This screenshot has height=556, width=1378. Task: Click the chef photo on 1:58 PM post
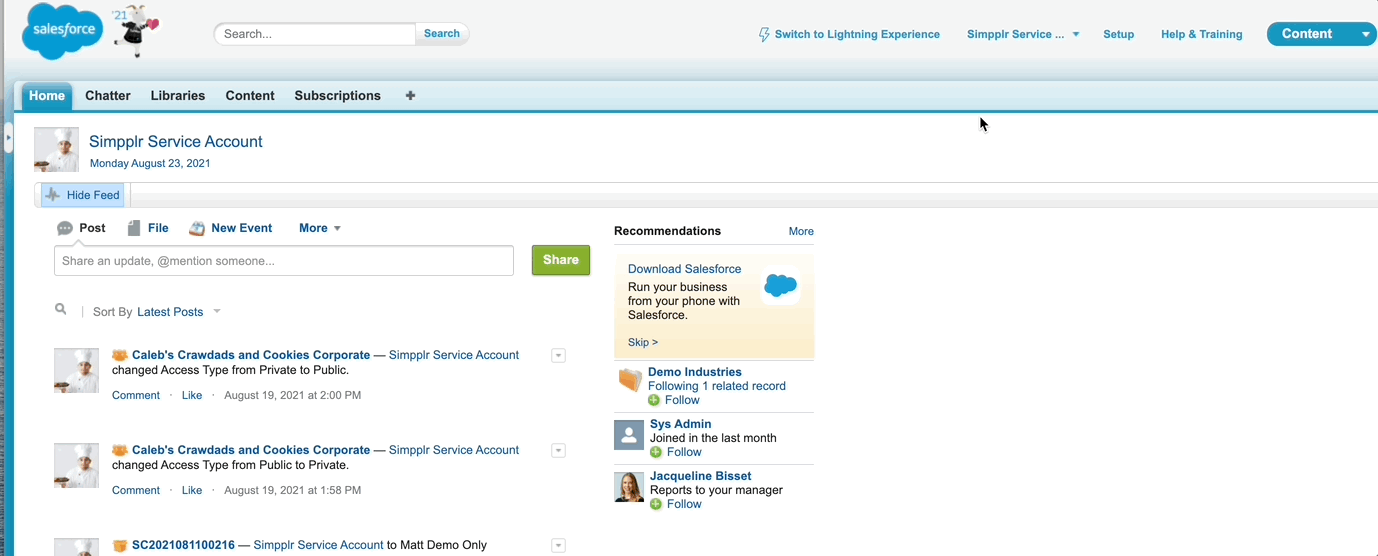tap(76, 465)
